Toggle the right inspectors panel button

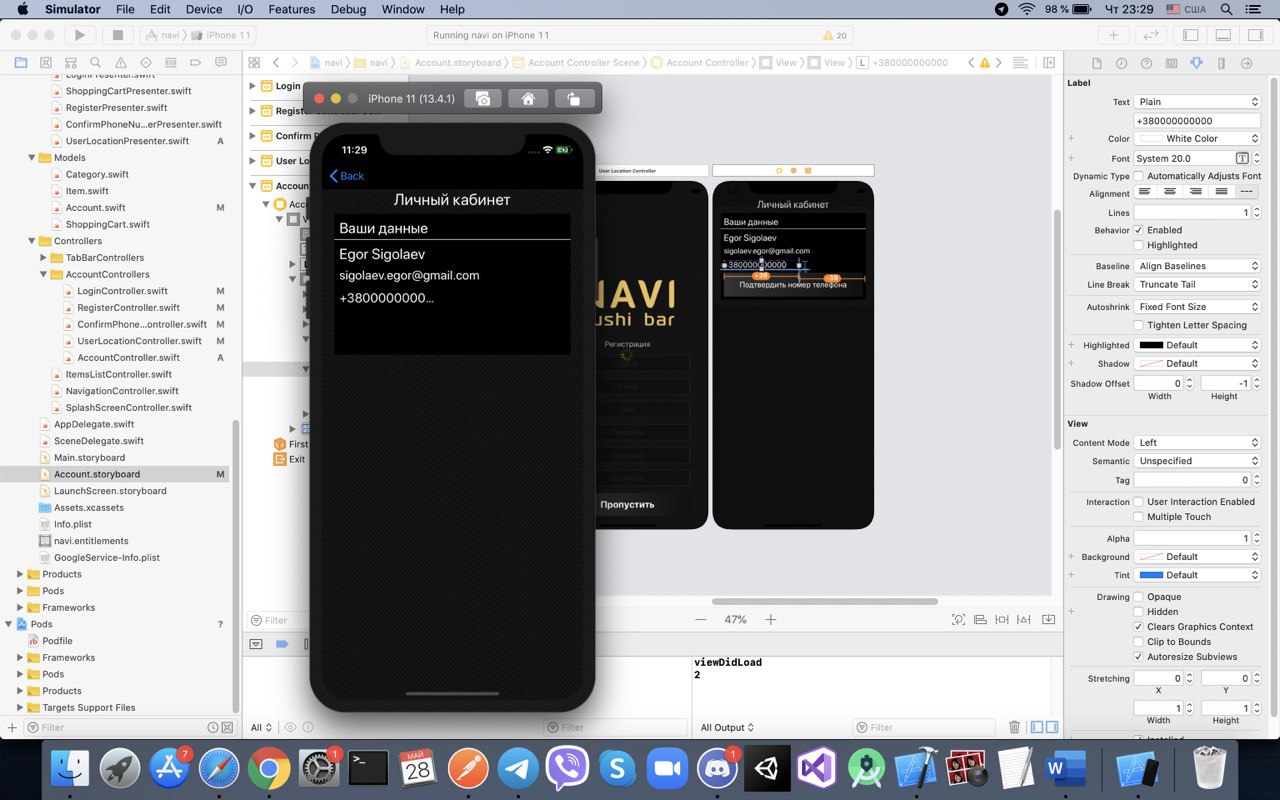click(x=1254, y=35)
